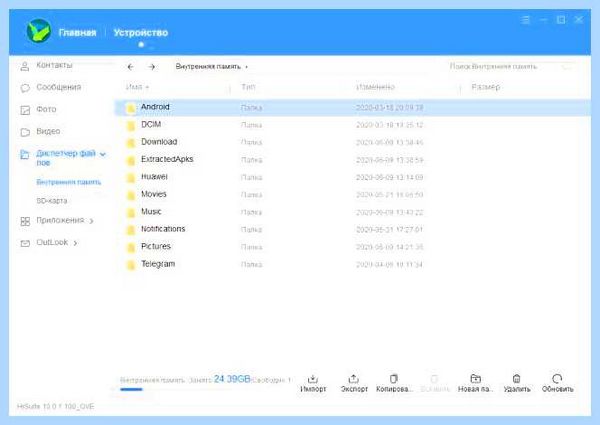Create a new folder with Новая папка

(x=476, y=383)
